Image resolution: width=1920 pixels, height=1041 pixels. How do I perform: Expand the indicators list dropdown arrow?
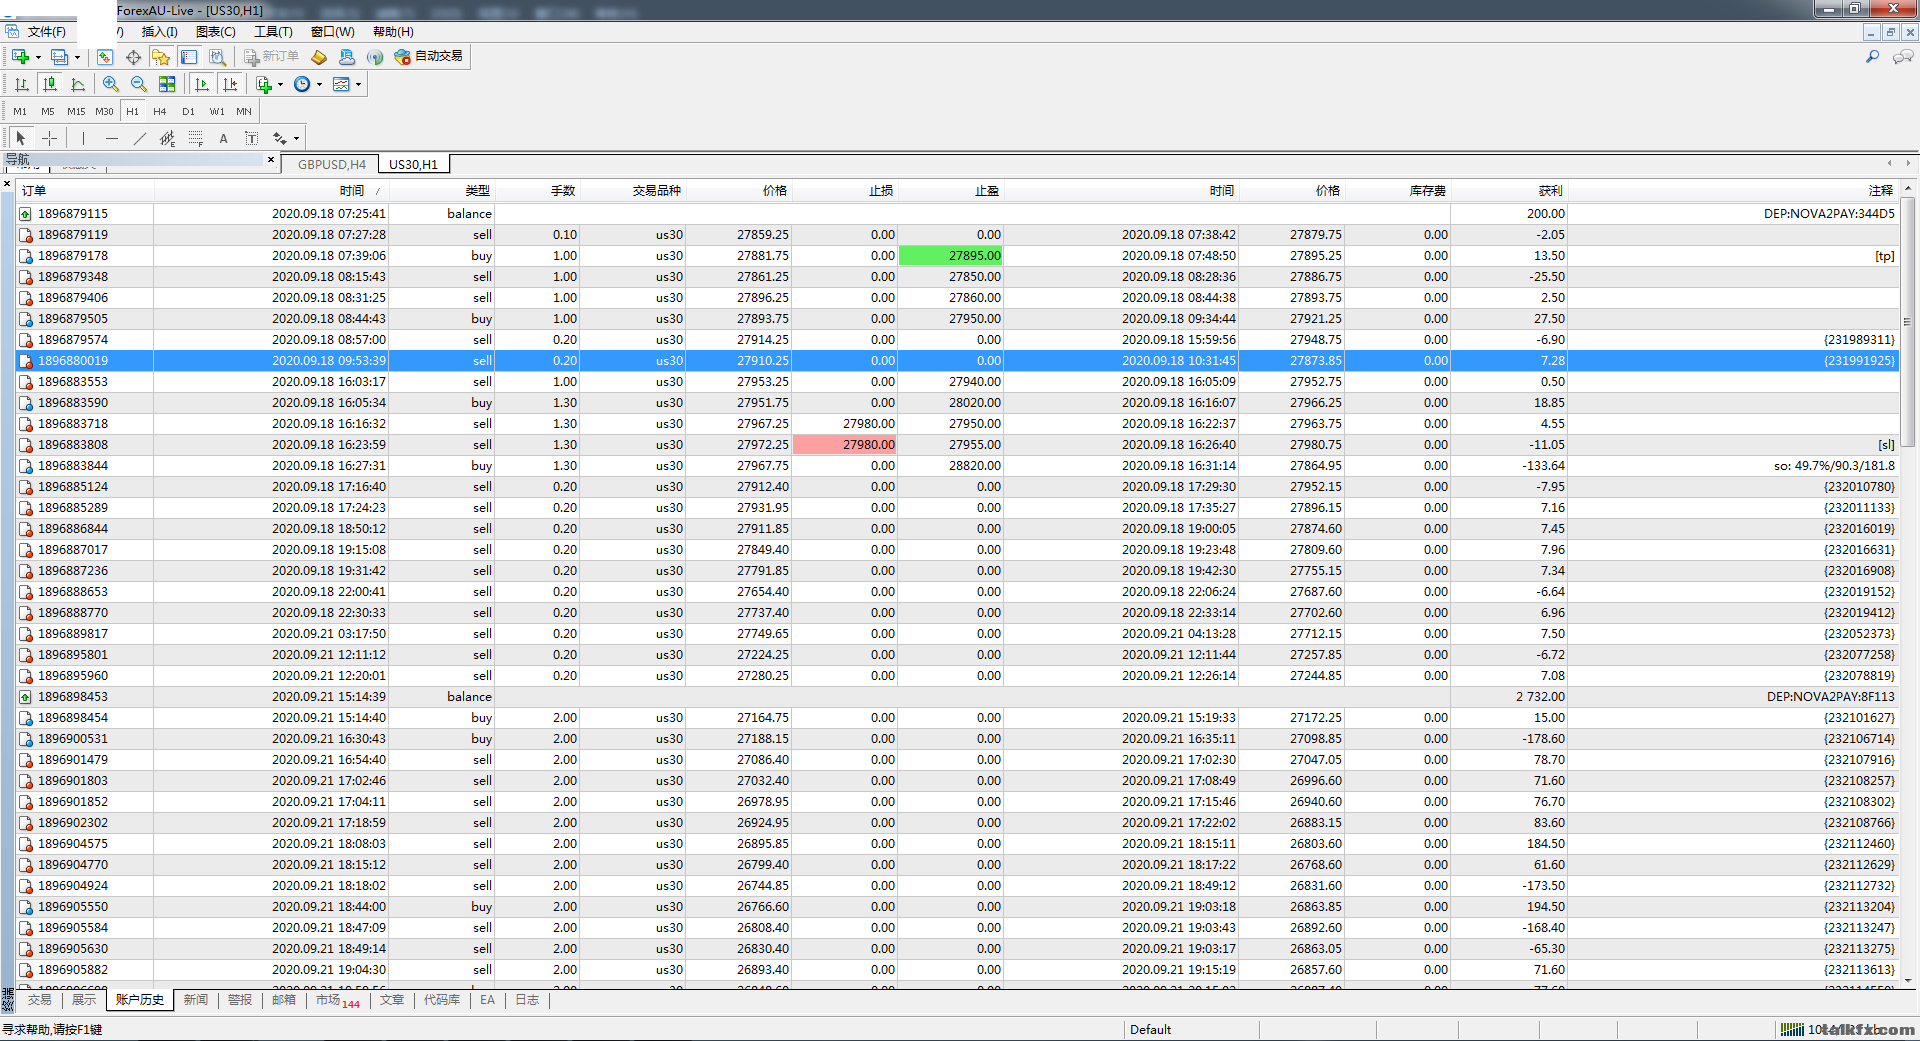click(x=280, y=85)
